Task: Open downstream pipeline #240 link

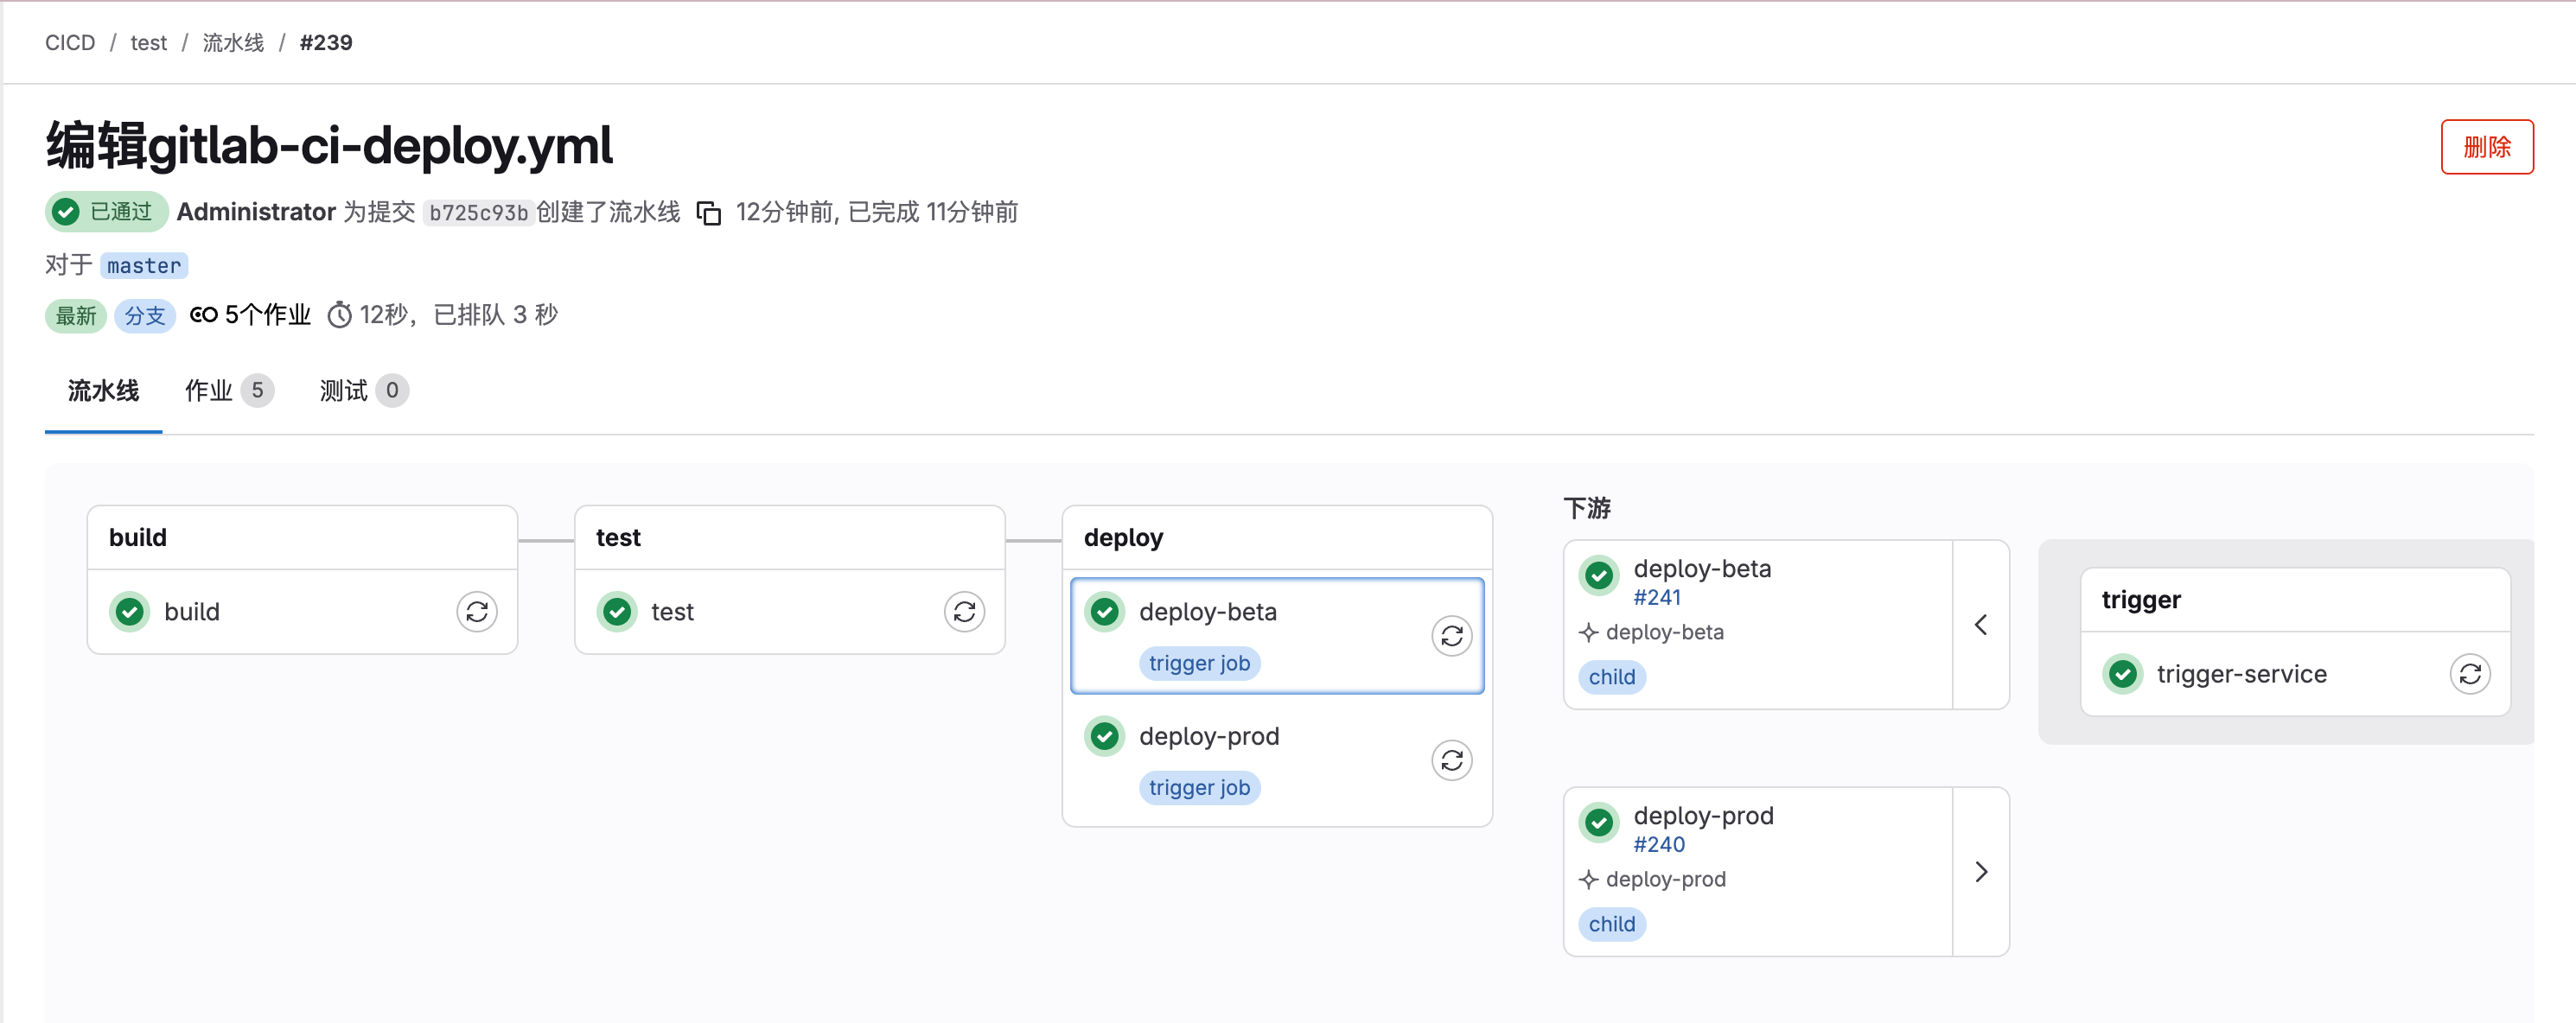Action: pos(1658,844)
